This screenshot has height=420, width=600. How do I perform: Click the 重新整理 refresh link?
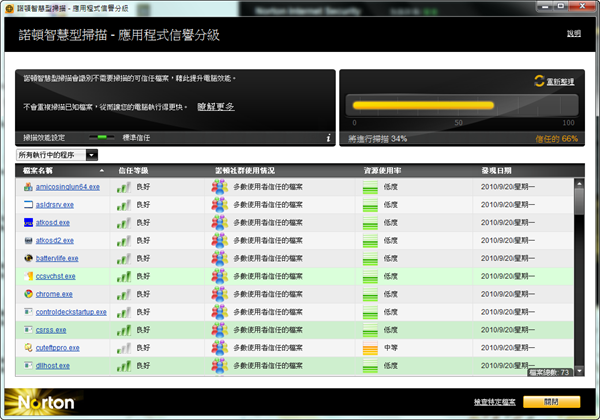pos(560,81)
